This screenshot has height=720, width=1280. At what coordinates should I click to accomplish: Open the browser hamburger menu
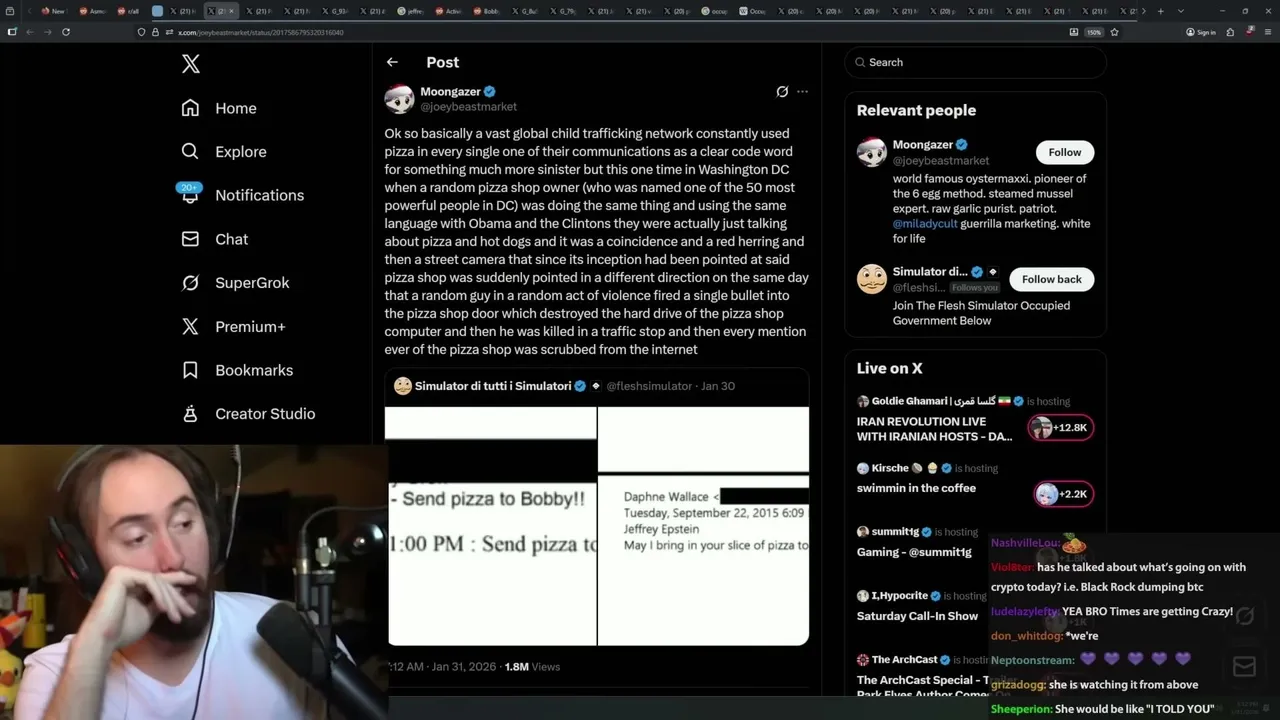point(1268,32)
